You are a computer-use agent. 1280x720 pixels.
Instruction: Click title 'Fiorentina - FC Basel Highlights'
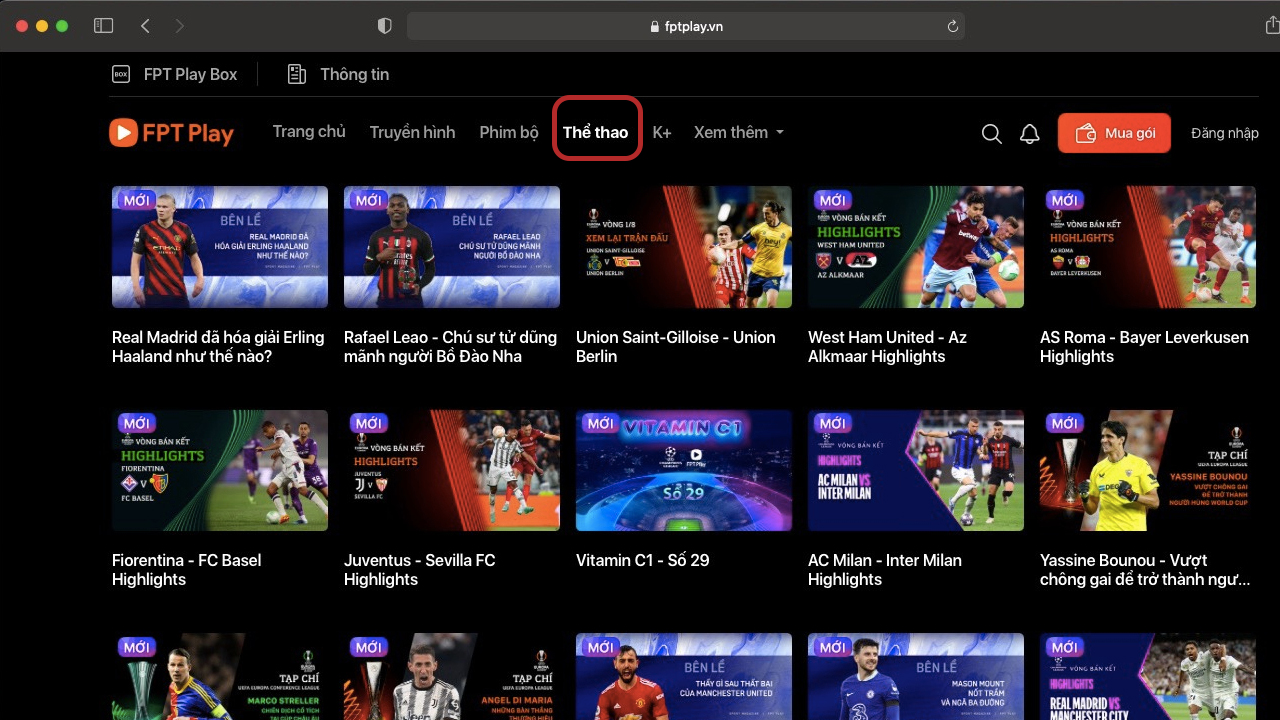tap(187, 570)
